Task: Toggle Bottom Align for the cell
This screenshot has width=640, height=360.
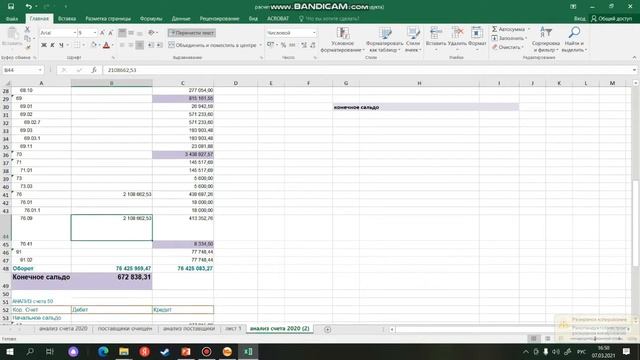Action: click(140, 33)
